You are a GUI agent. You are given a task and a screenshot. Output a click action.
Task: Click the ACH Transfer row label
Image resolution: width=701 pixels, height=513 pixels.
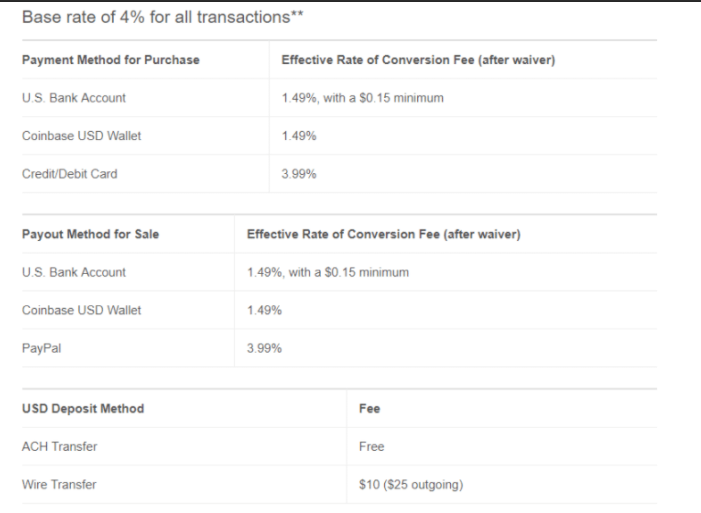tap(59, 447)
